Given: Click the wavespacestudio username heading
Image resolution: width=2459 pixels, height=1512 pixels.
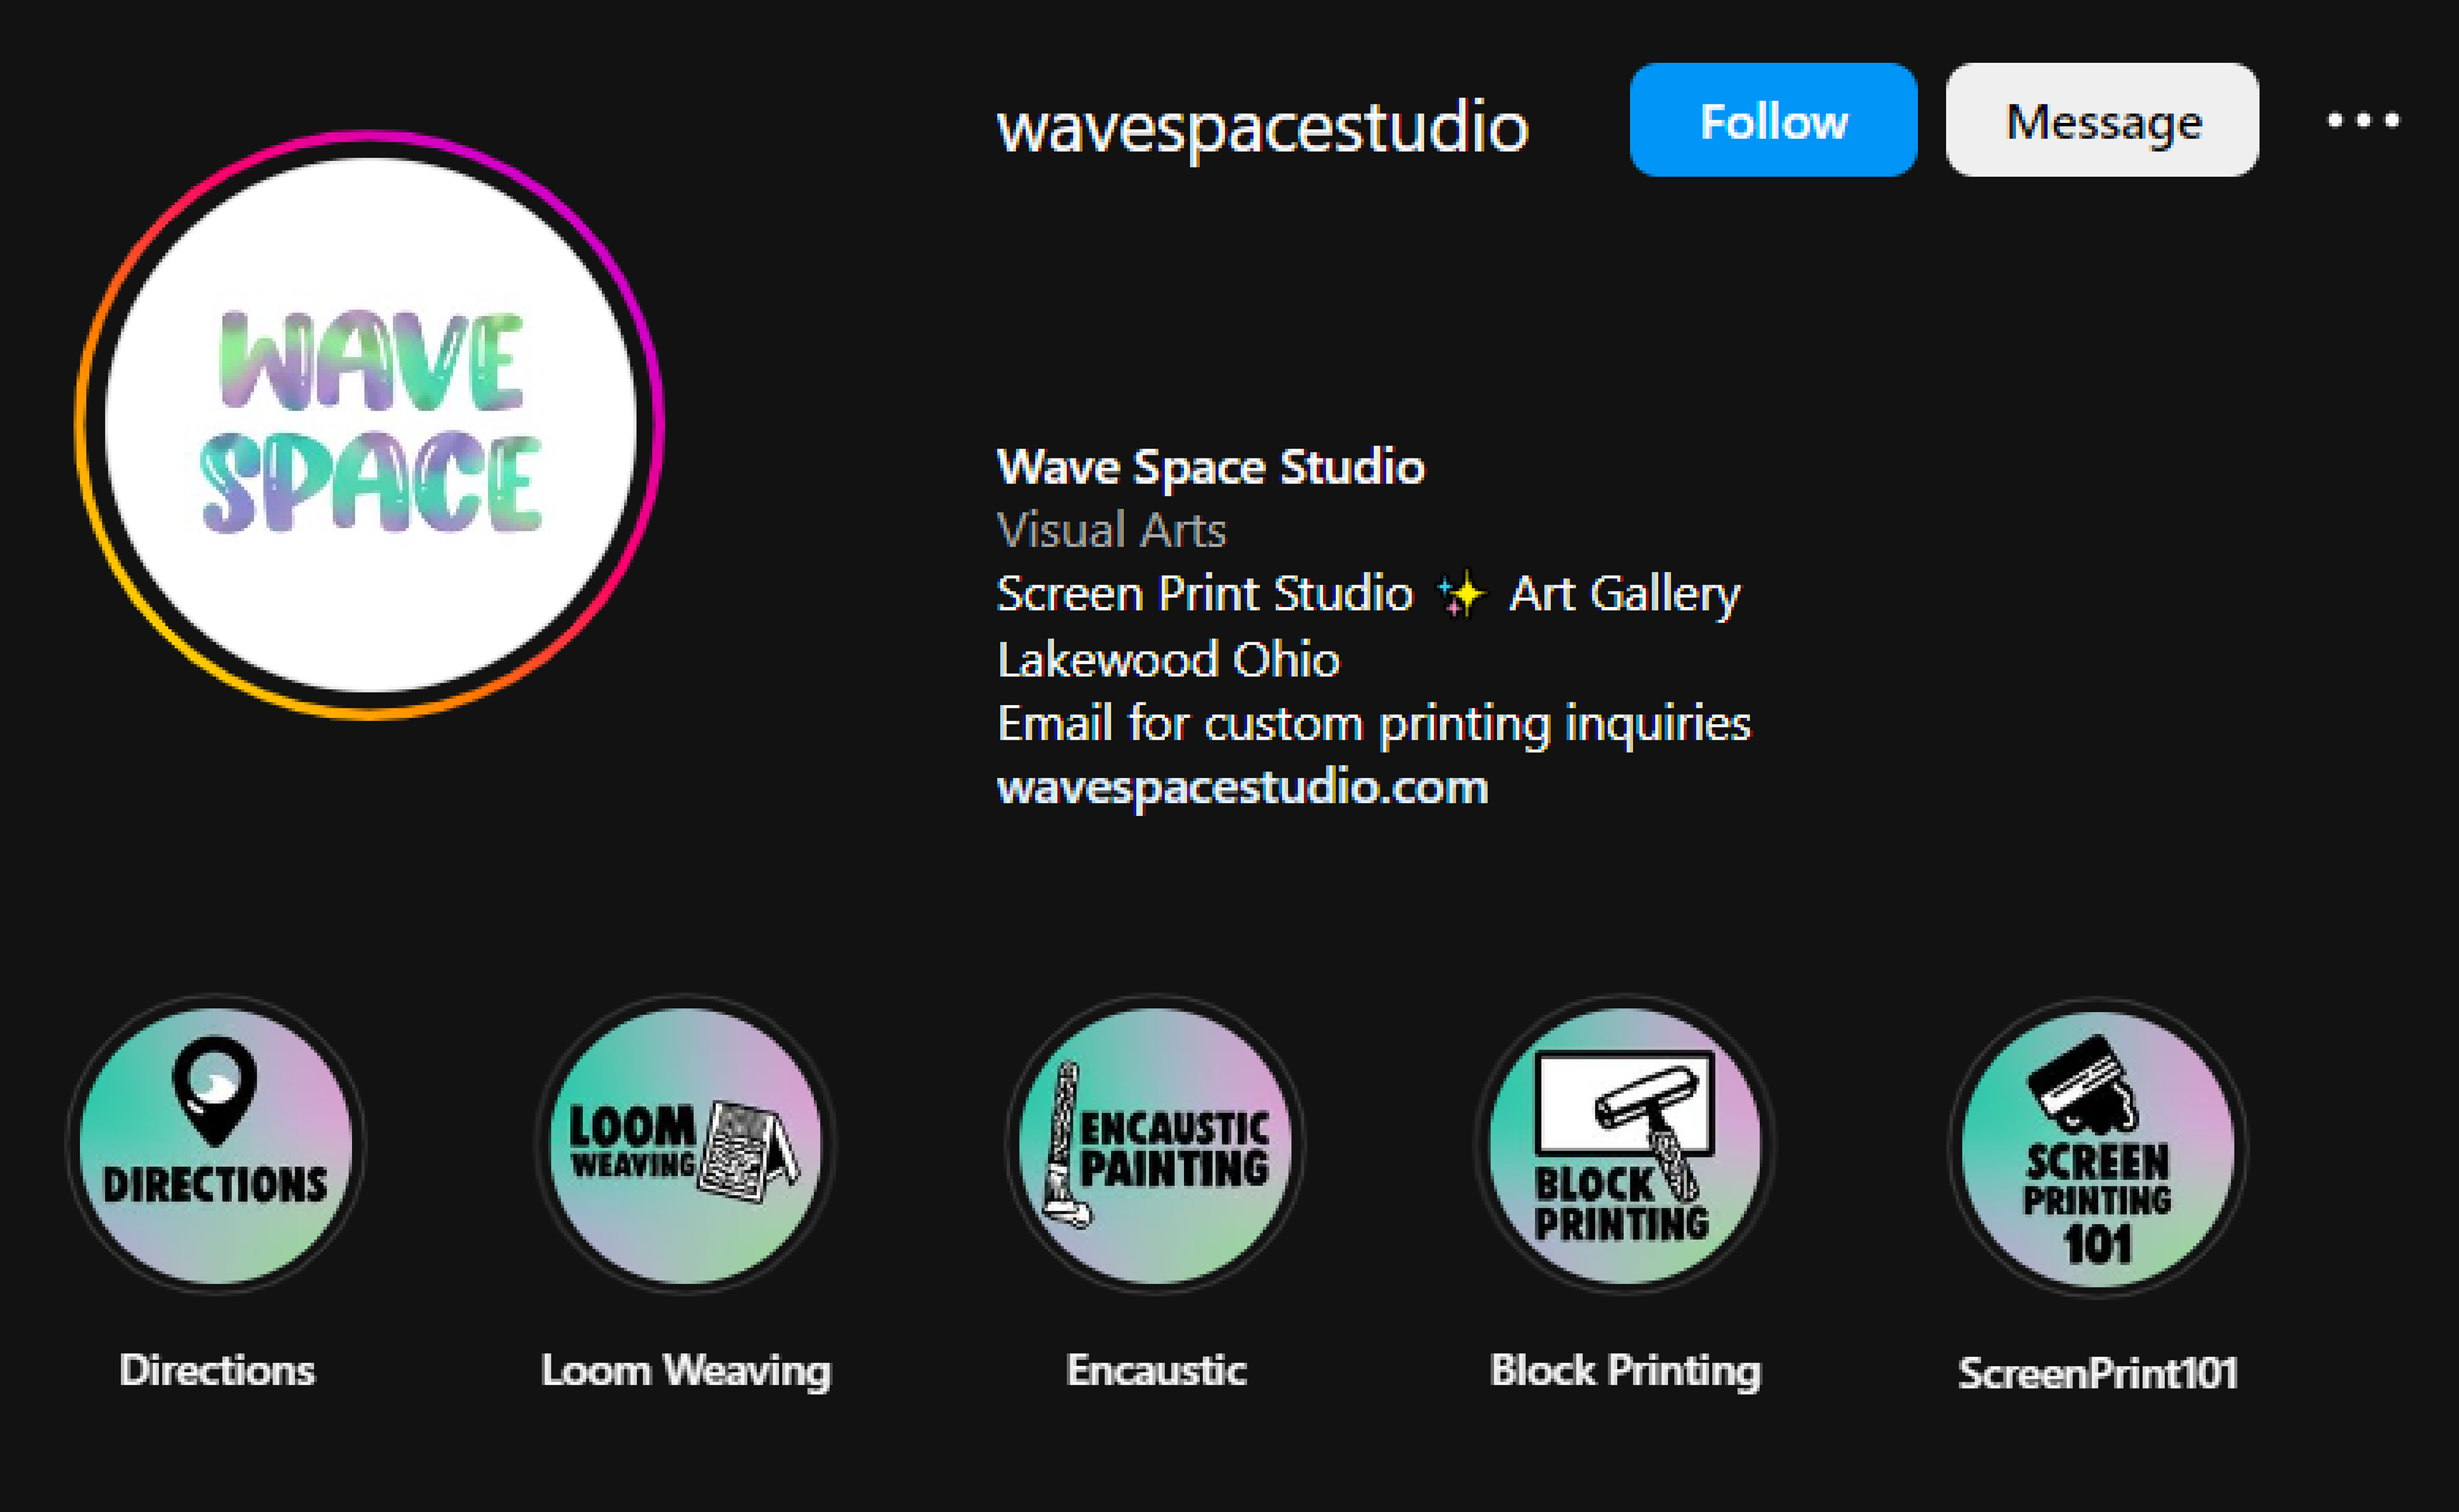Looking at the screenshot, I should click(1263, 127).
